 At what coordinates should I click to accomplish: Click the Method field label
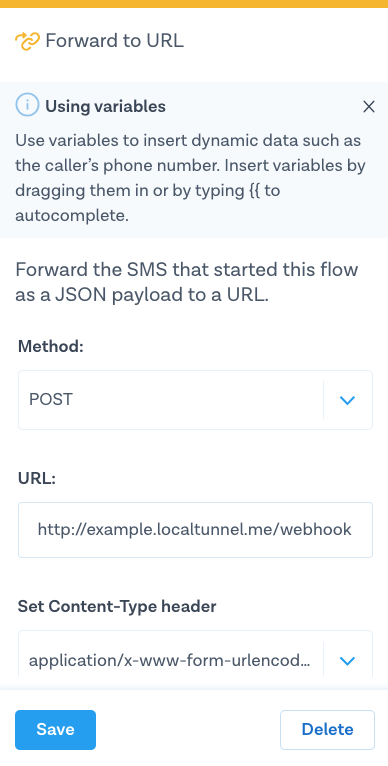click(51, 346)
